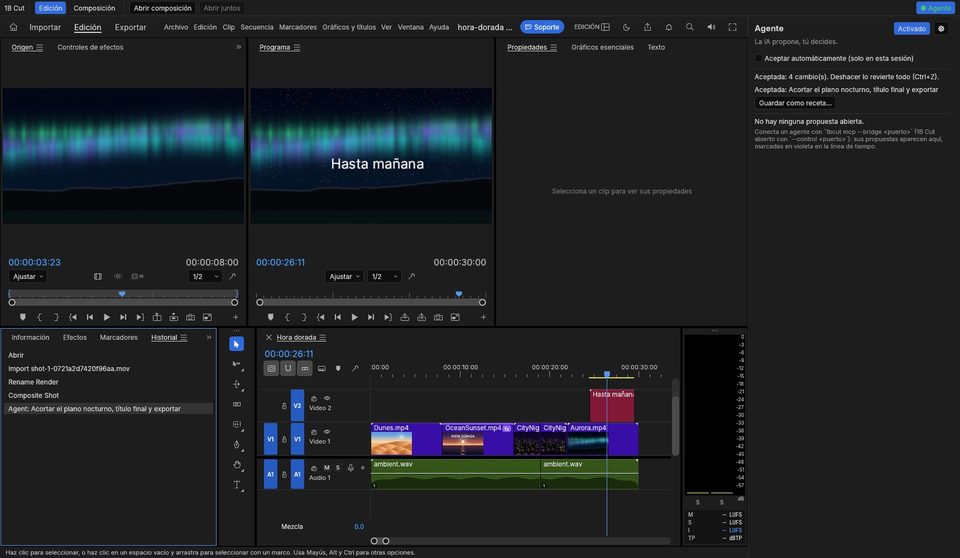
Task: Click the Selection arrow tool
Action: pyautogui.click(x=236, y=344)
